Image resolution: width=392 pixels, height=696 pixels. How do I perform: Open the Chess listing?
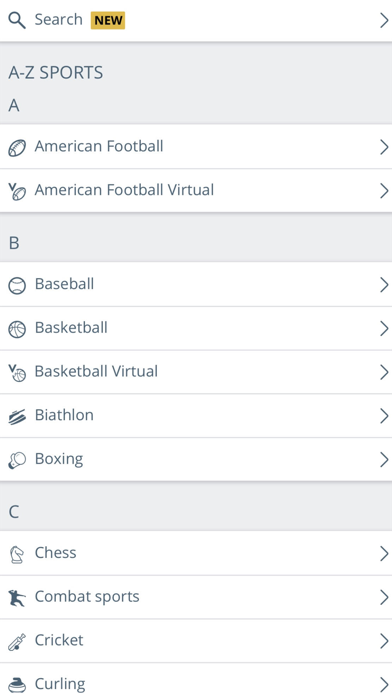click(196, 553)
